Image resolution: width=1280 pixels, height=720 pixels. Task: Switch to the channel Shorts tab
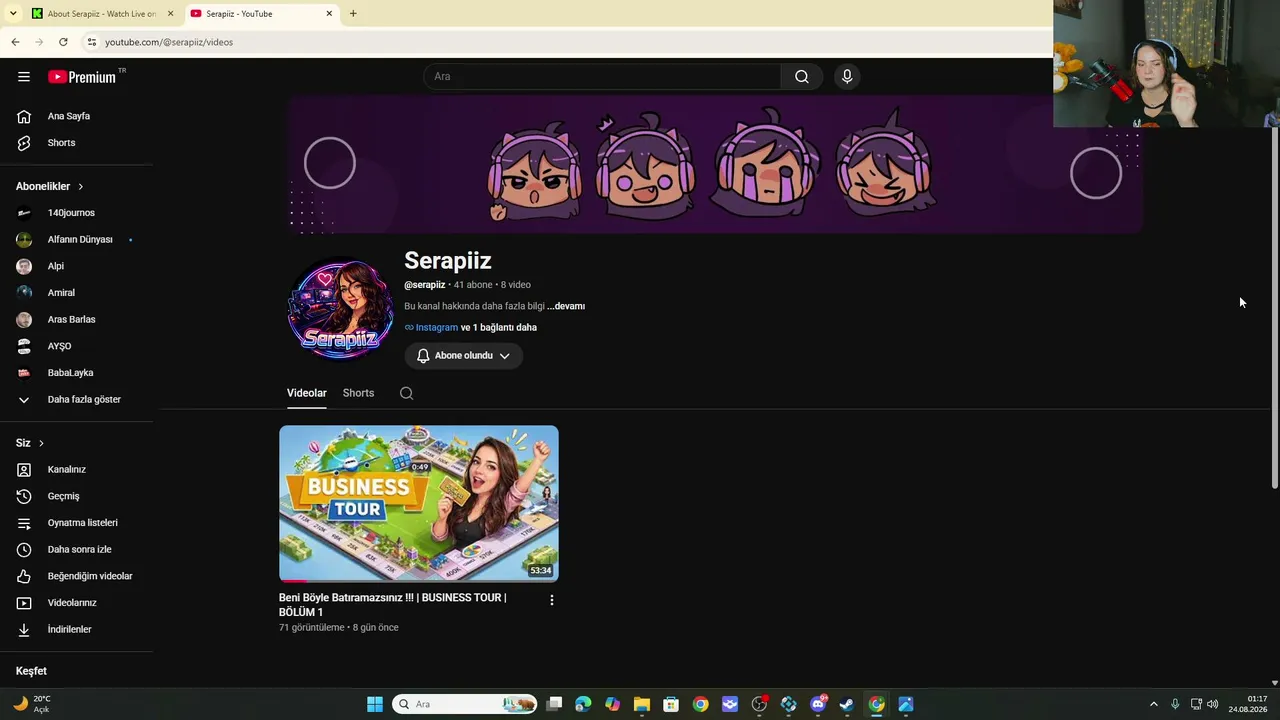pos(358,393)
